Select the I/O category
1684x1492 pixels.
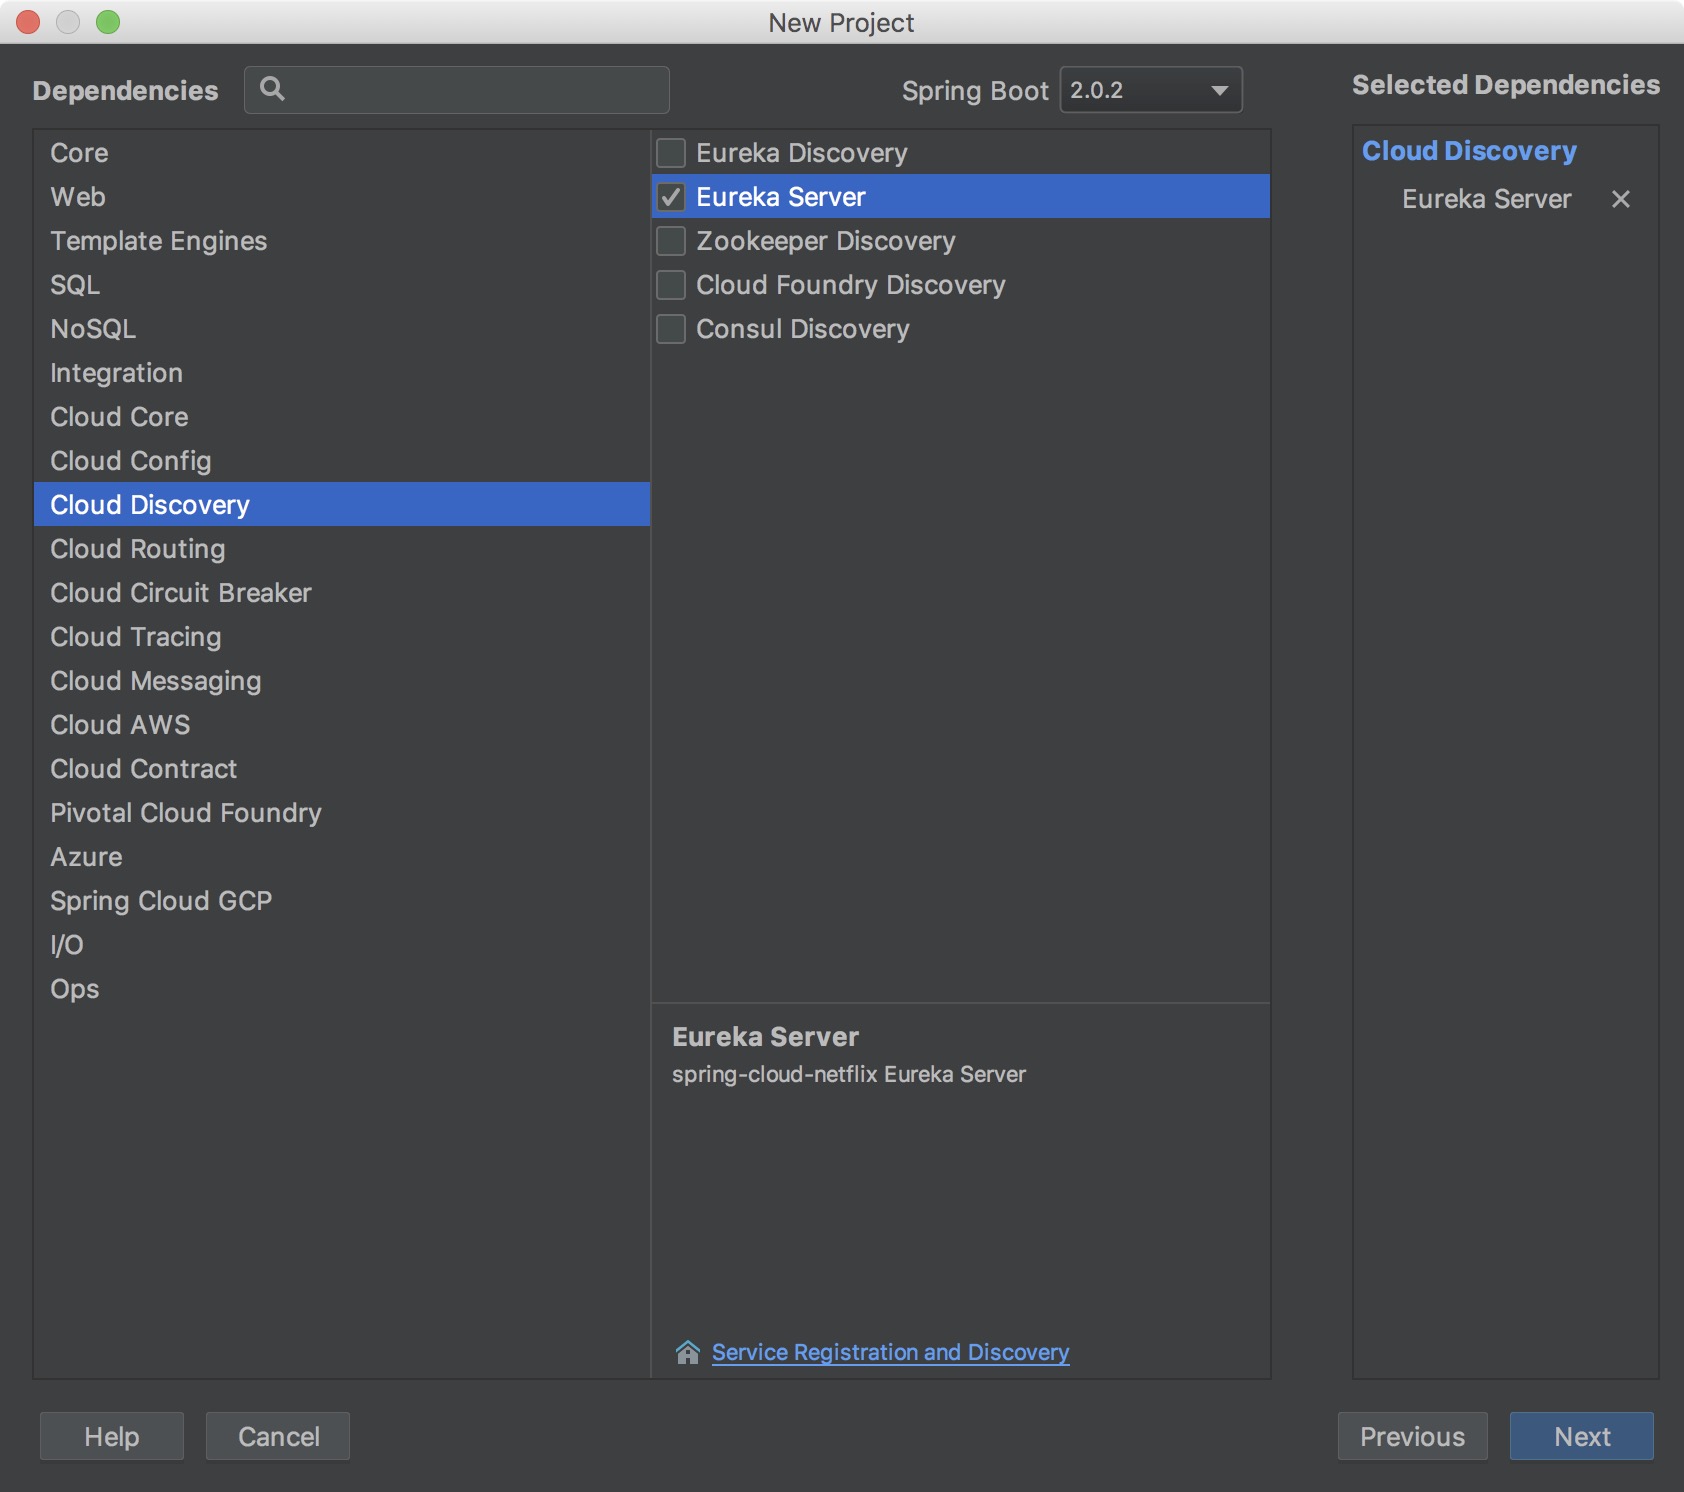(342, 945)
